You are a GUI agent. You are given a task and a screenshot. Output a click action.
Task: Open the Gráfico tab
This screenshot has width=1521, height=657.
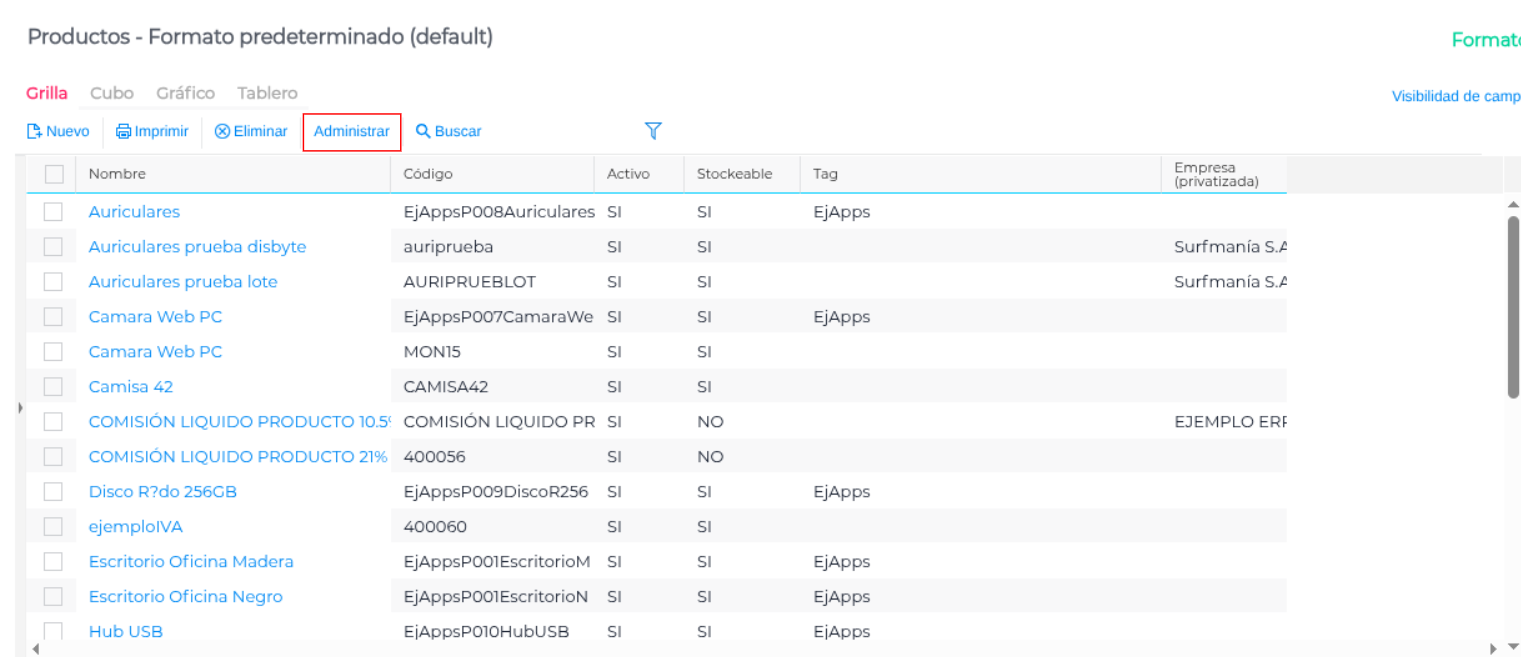click(185, 93)
